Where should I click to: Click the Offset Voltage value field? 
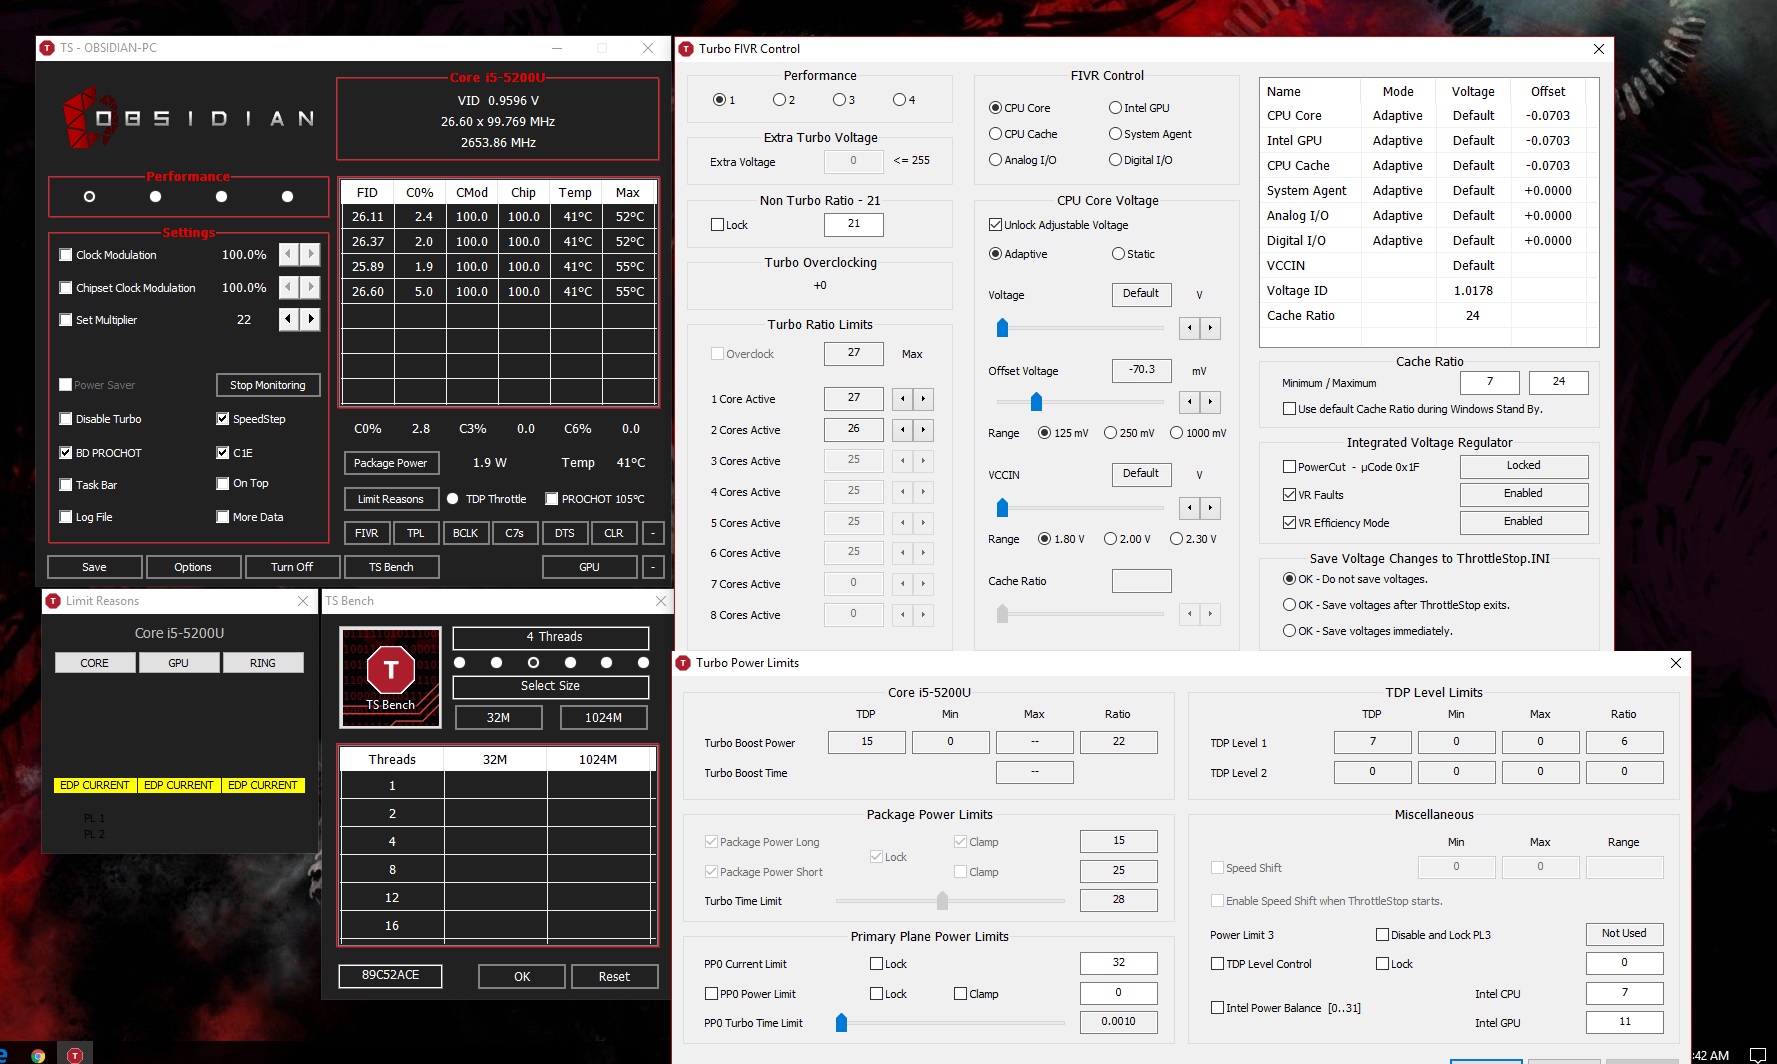coord(1142,371)
